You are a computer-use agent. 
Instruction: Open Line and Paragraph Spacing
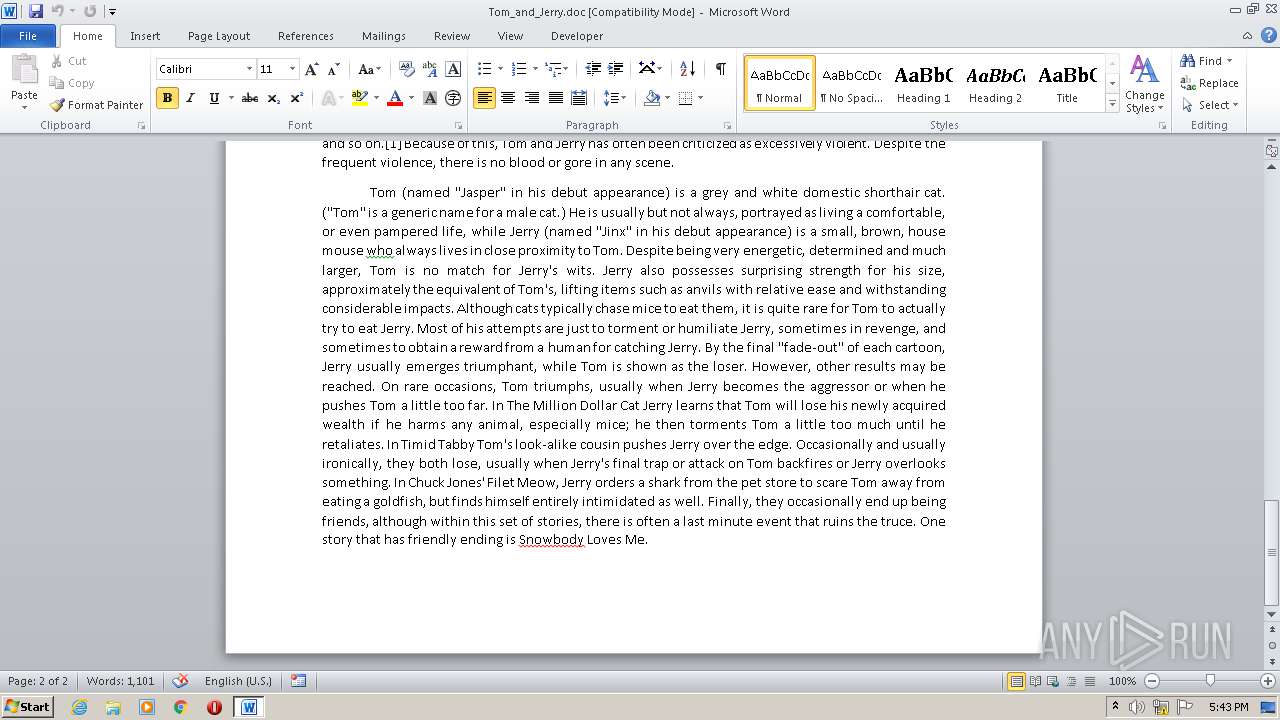point(614,98)
